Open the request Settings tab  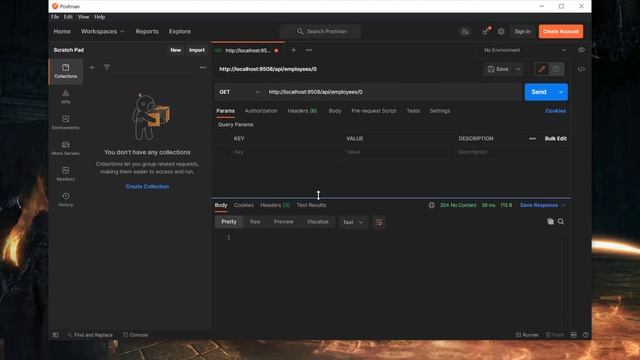(440, 111)
